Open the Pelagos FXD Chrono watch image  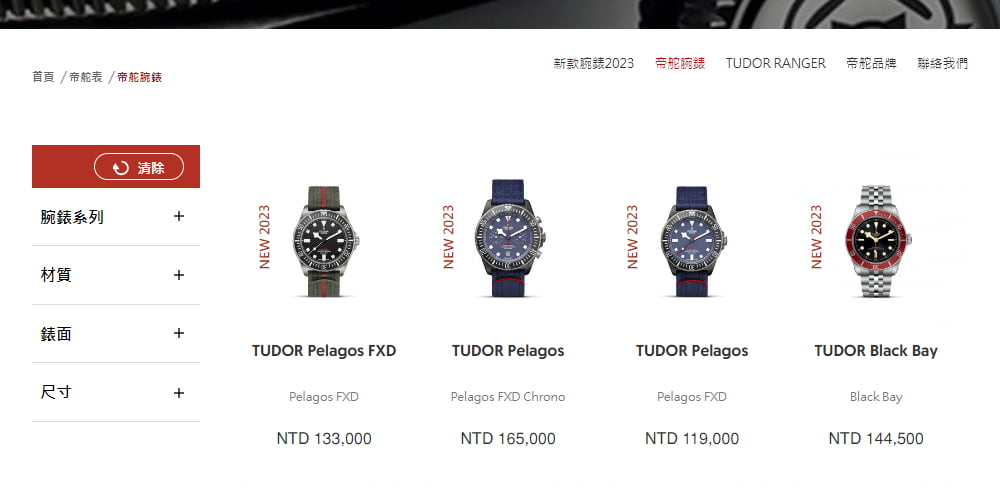(508, 238)
